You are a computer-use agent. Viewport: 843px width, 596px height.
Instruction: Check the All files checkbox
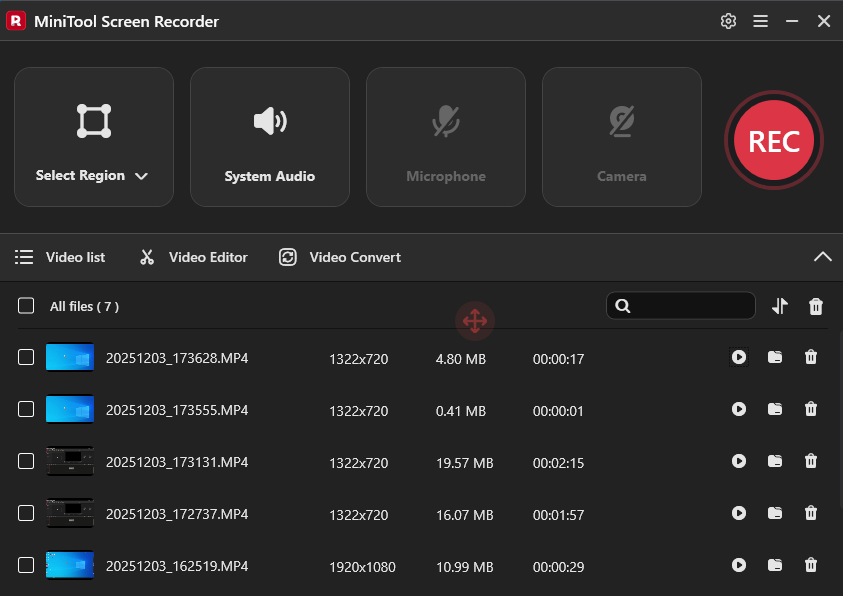(x=25, y=306)
